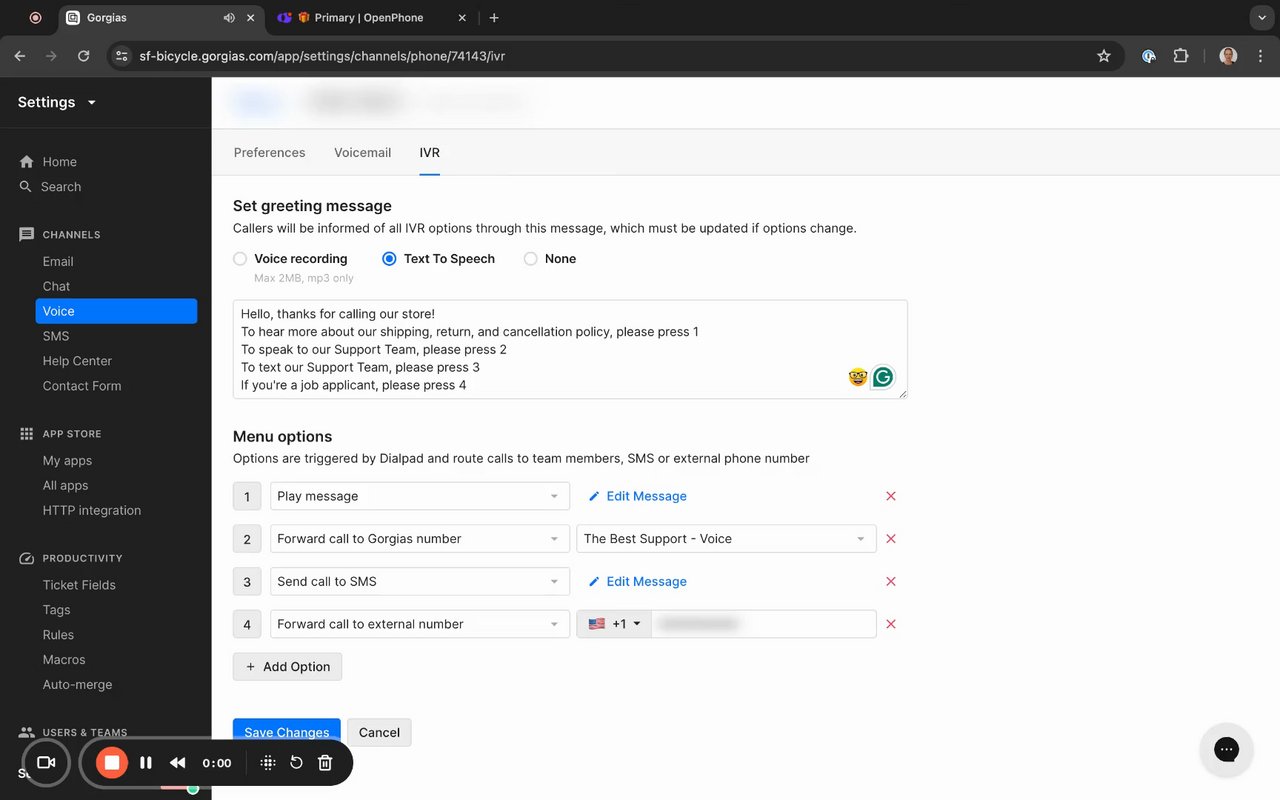Viewport: 1280px width, 800px height.
Task: Open the Gorgias chat support bubble
Action: point(1226,749)
